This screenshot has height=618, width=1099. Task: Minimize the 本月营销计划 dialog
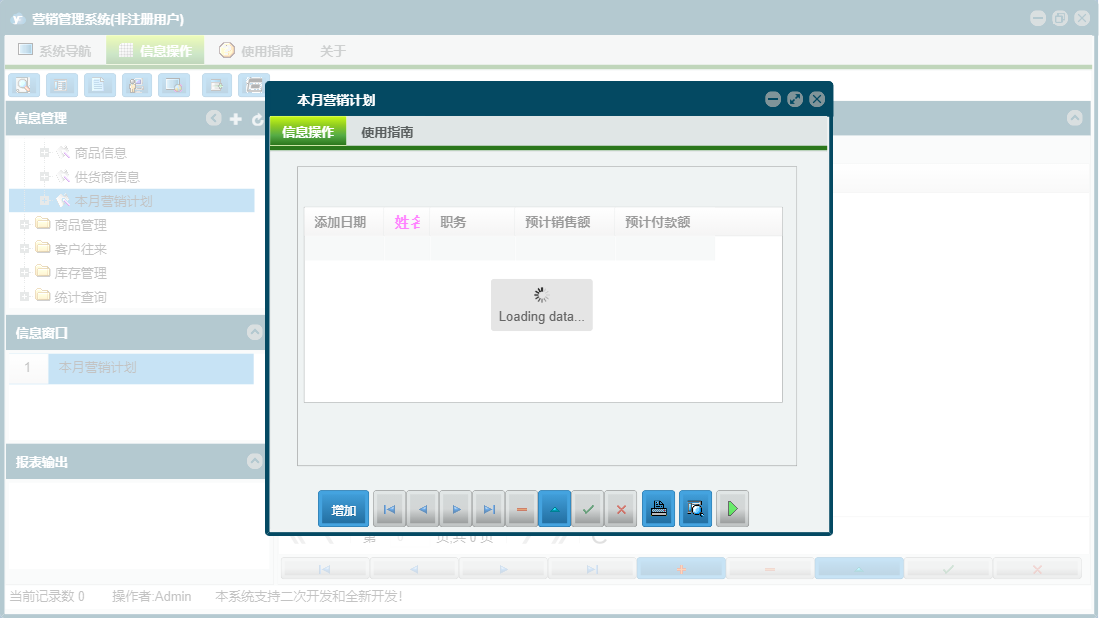[x=773, y=99]
